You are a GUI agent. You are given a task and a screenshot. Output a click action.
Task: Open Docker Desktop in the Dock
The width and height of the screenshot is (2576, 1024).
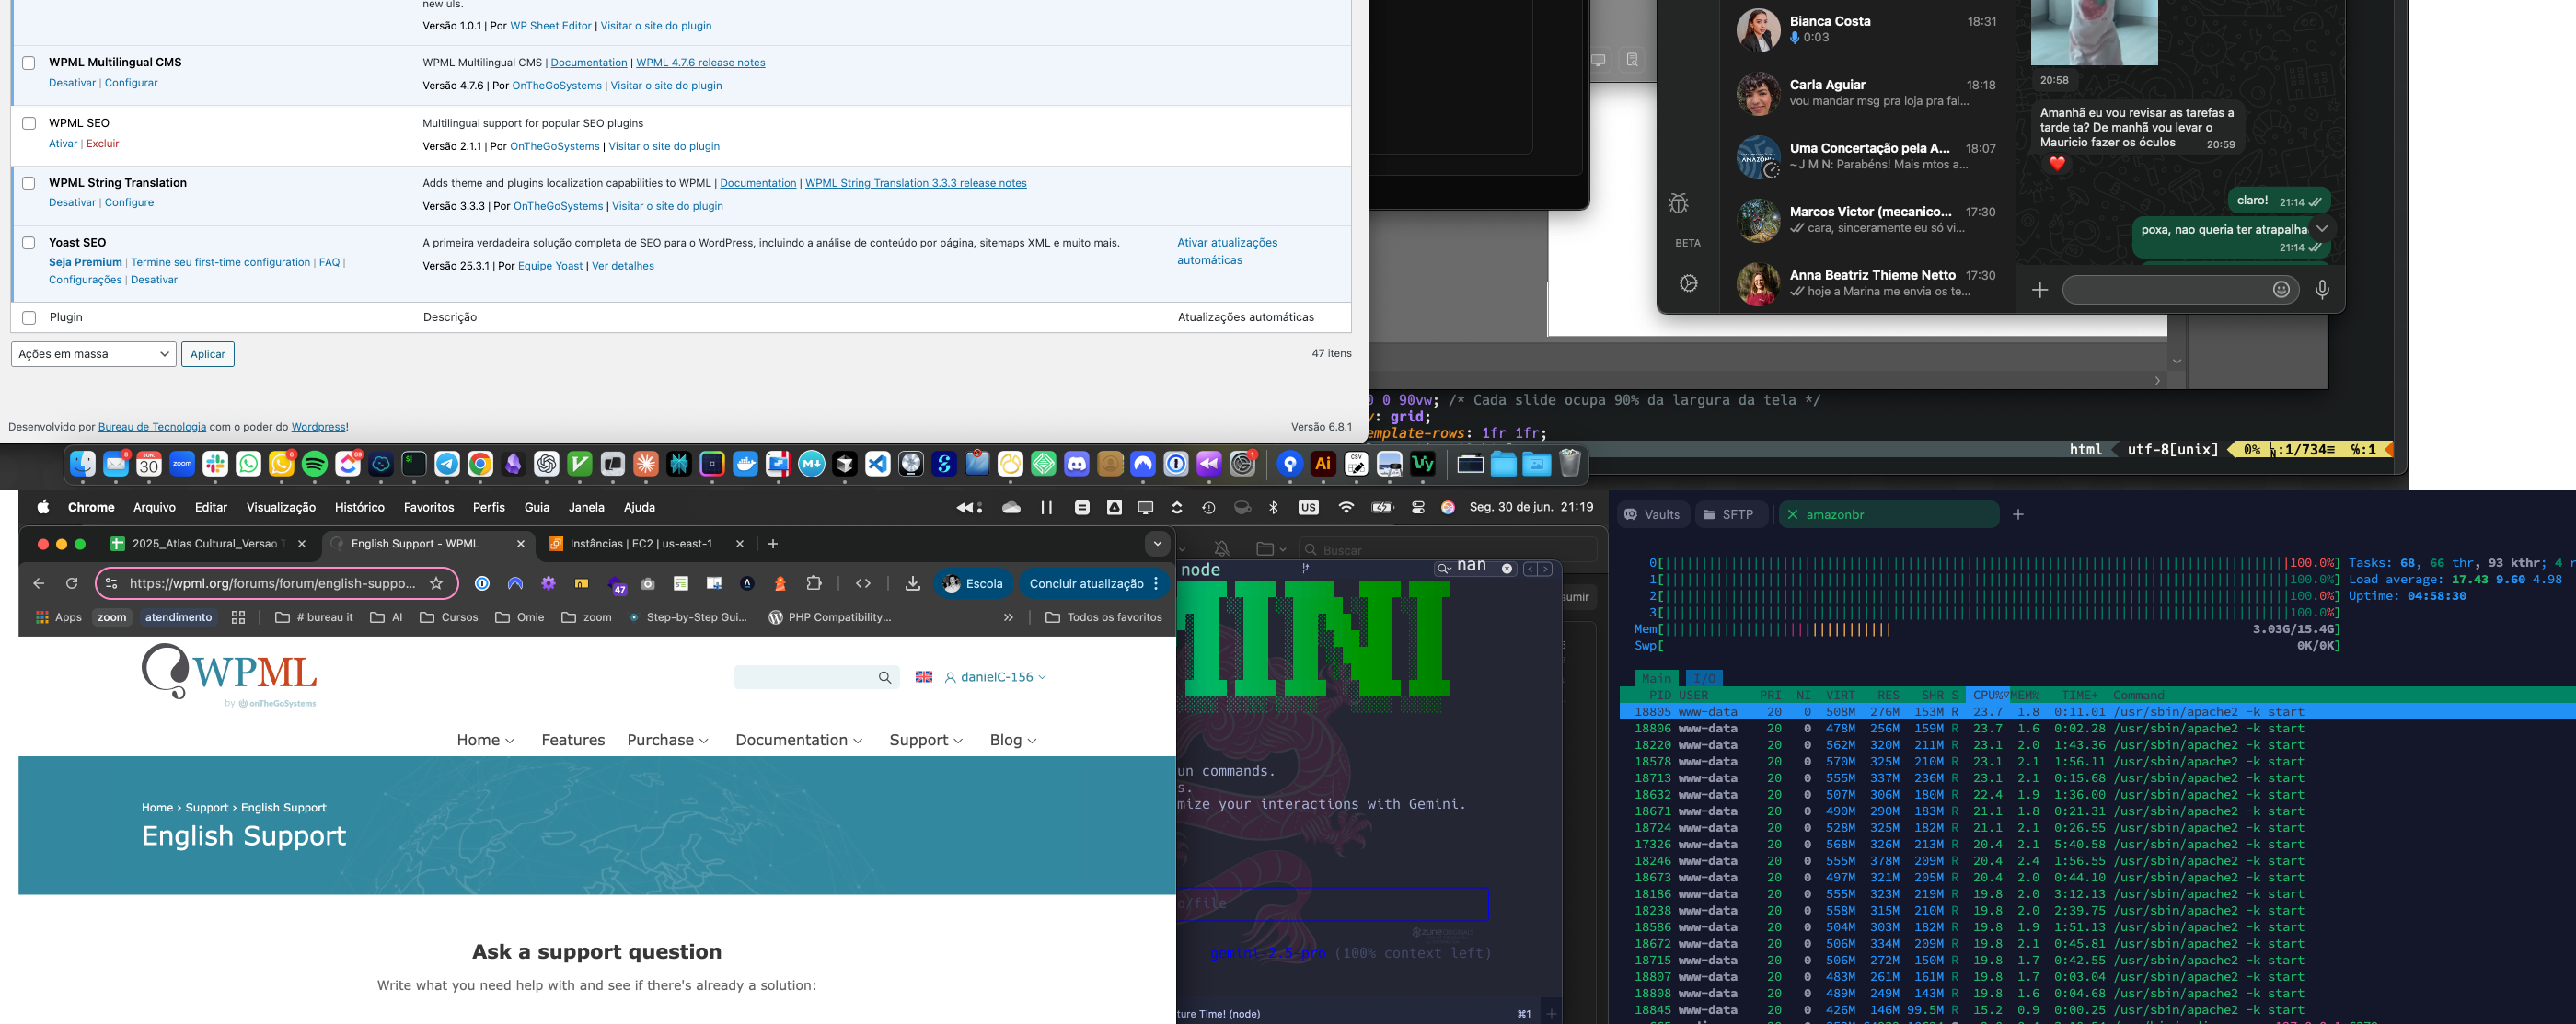[x=745, y=464]
